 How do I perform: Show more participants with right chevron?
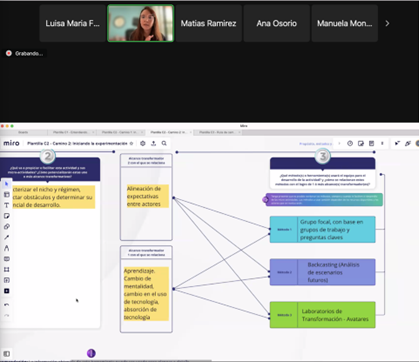(387, 23)
